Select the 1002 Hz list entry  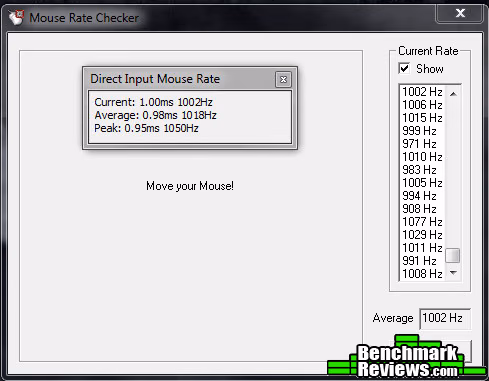tap(422, 92)
